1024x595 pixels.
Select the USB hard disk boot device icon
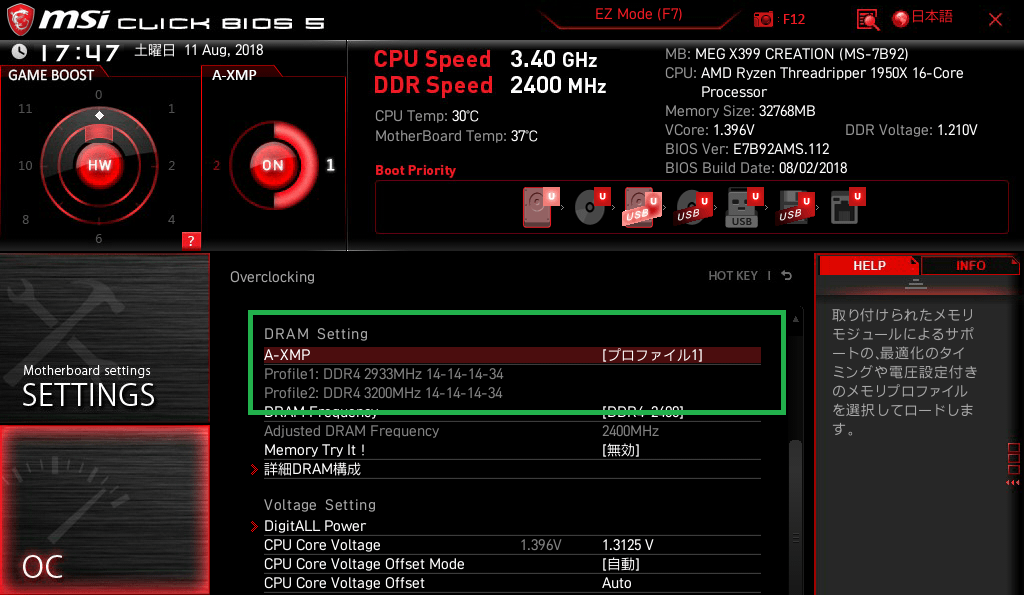642,206
